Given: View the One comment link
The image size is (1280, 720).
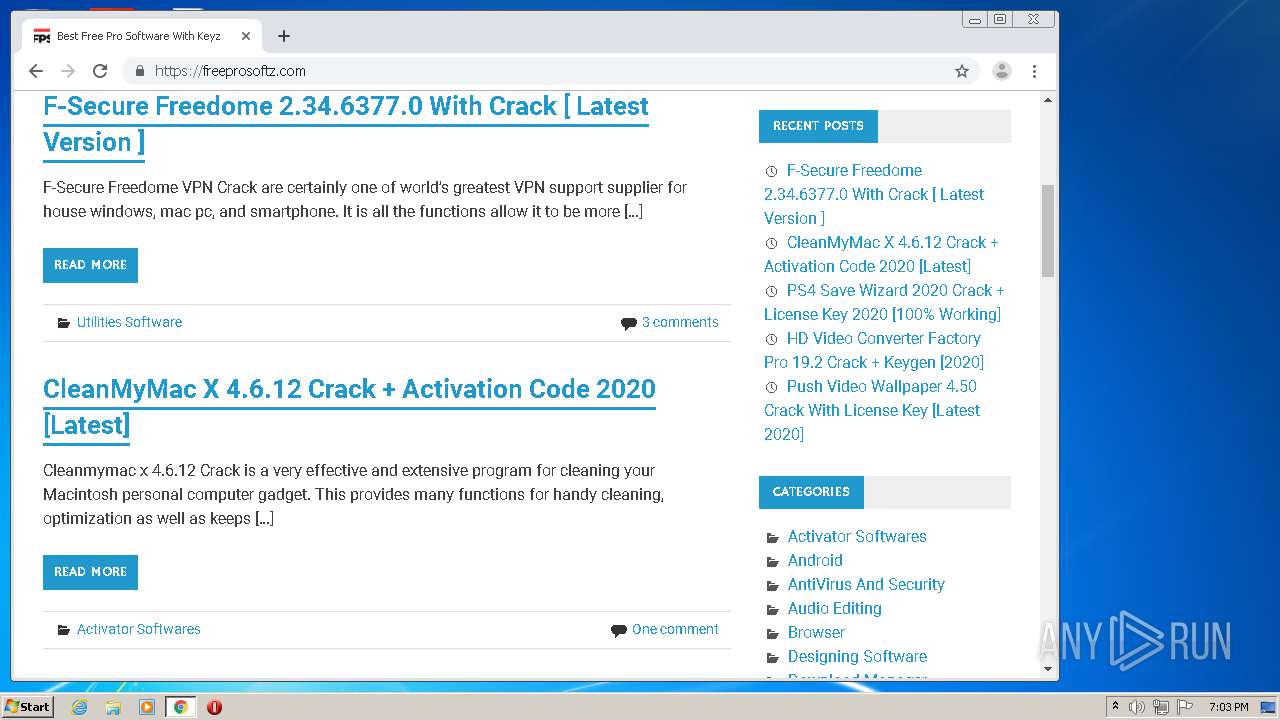Looking at the screenshot, I should click(675, 629).
